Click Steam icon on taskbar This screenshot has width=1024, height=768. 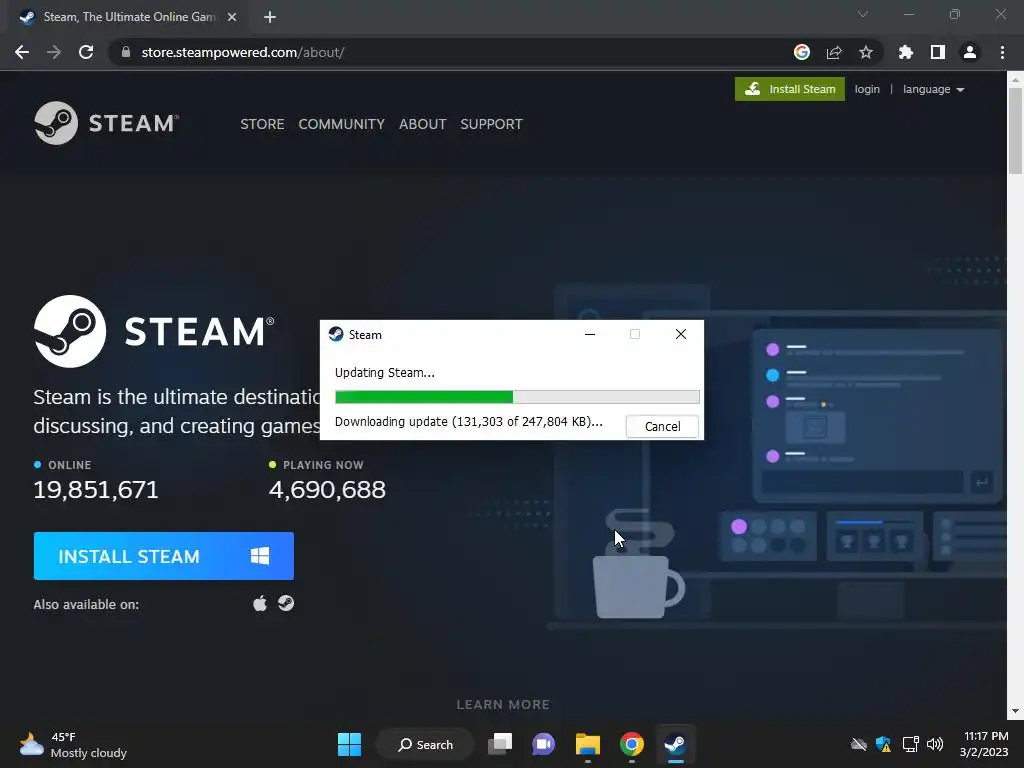point(675,744)
